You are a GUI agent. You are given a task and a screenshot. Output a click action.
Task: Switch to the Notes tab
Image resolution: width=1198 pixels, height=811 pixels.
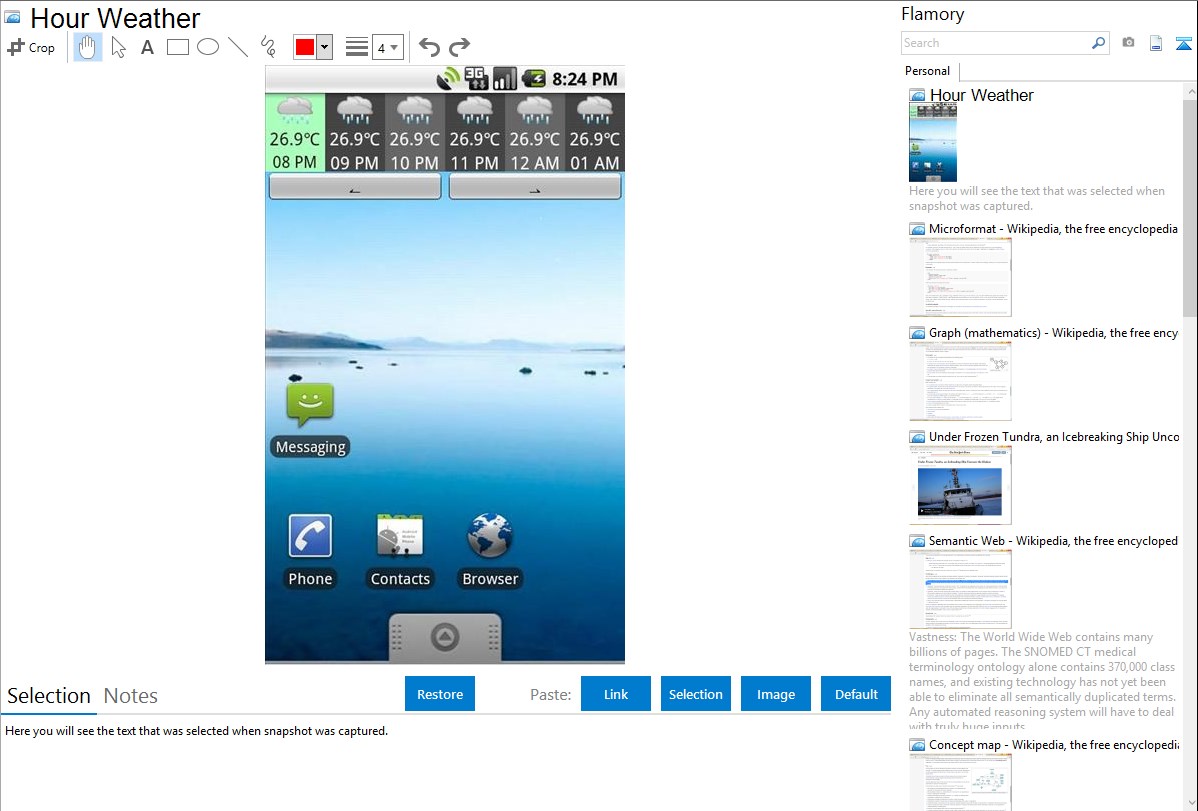(130, 696)
